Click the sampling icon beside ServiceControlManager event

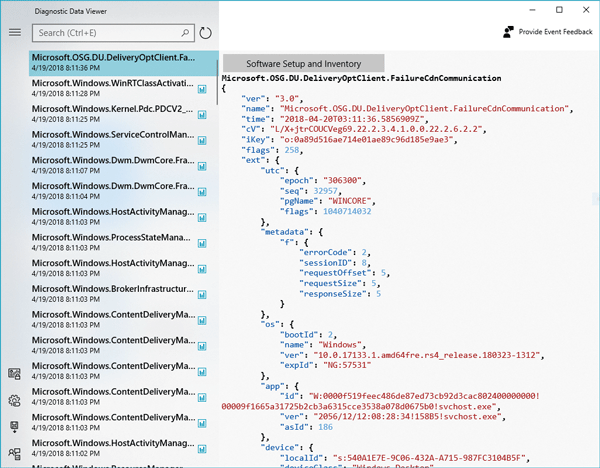pyautogui.click(x=202, y=140)
